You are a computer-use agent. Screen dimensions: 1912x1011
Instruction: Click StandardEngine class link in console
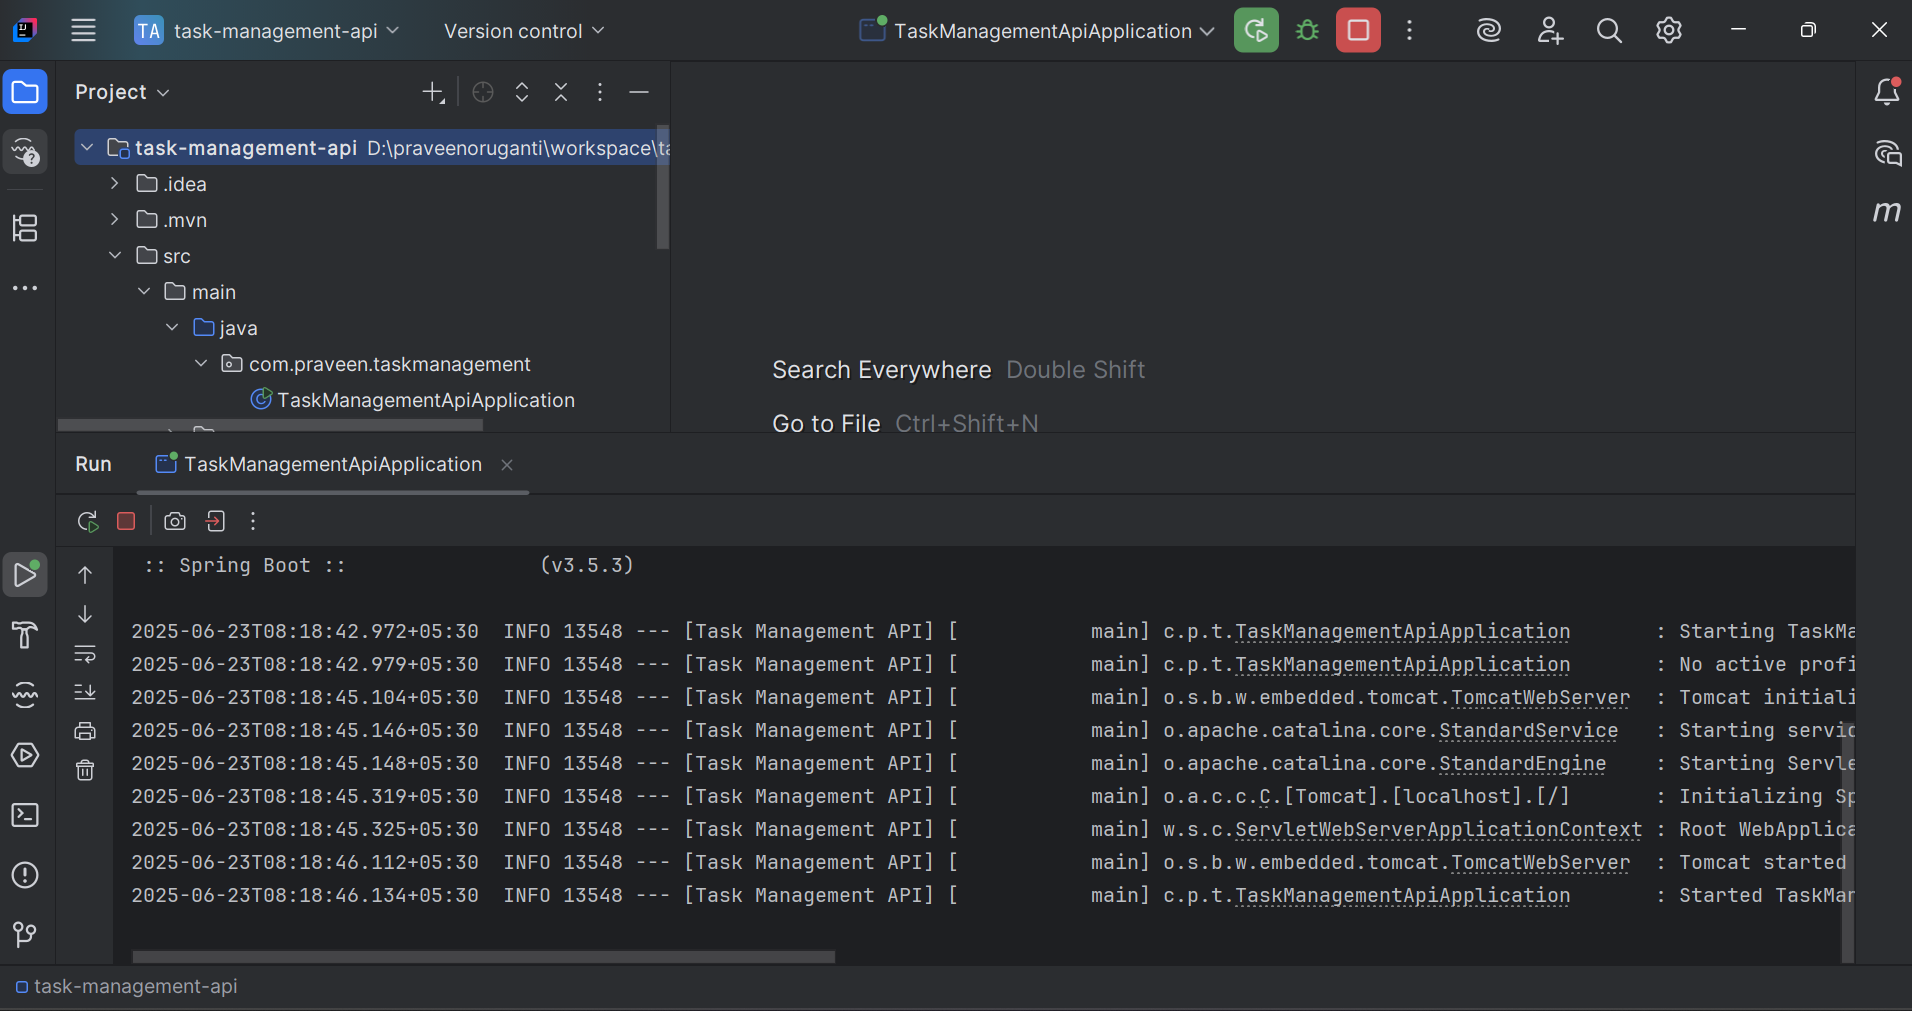pos(1522,763)
